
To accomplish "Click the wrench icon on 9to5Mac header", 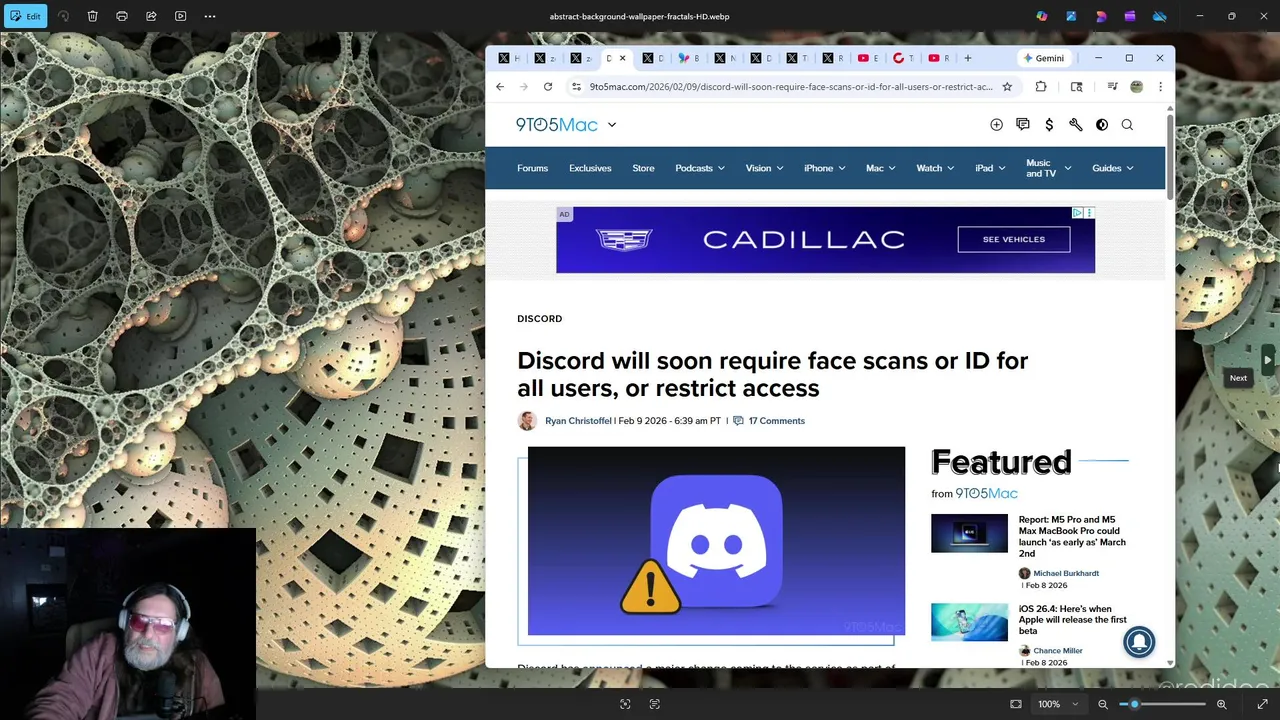I will [1075, 125].
